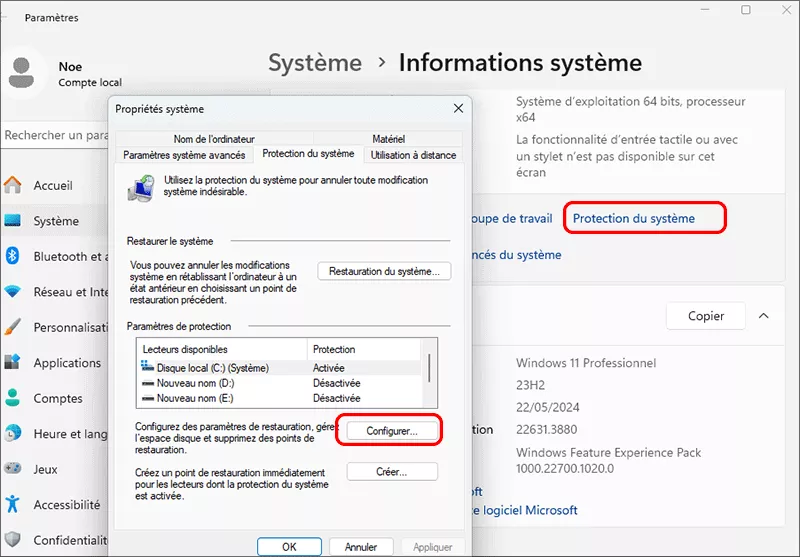This screenshot has height=557, width=800.
Task: Switch to the Matériel tab
Action: [x=388, y=139]
